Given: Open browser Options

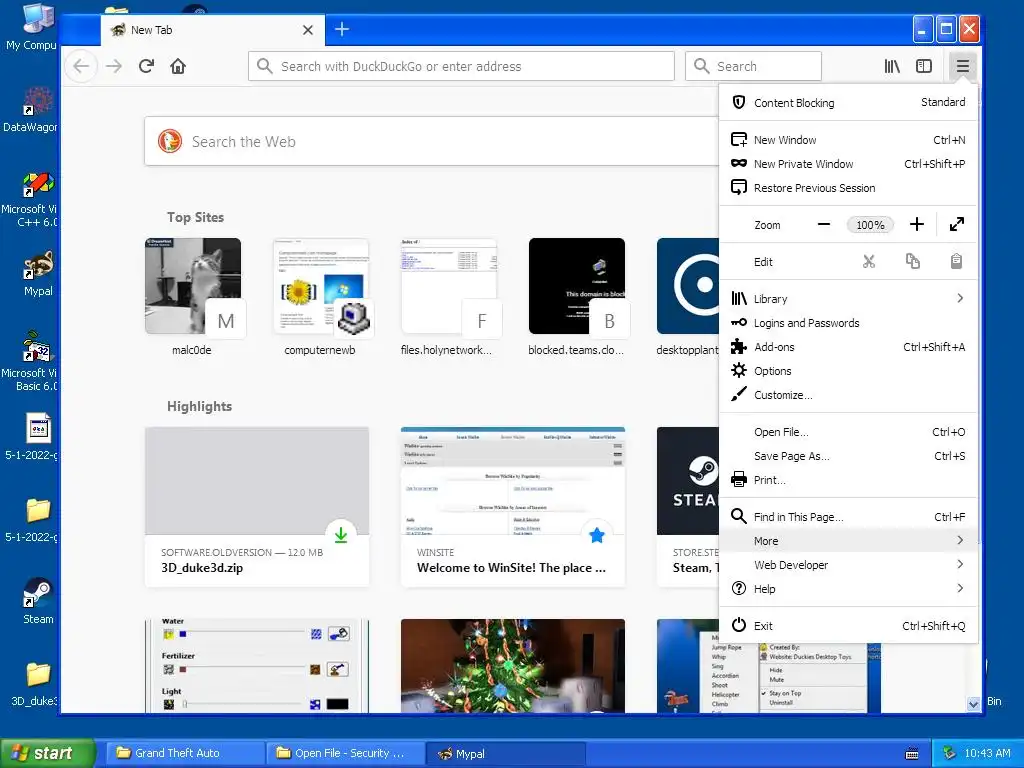Looking at the screenshot, I should [848, 371].
